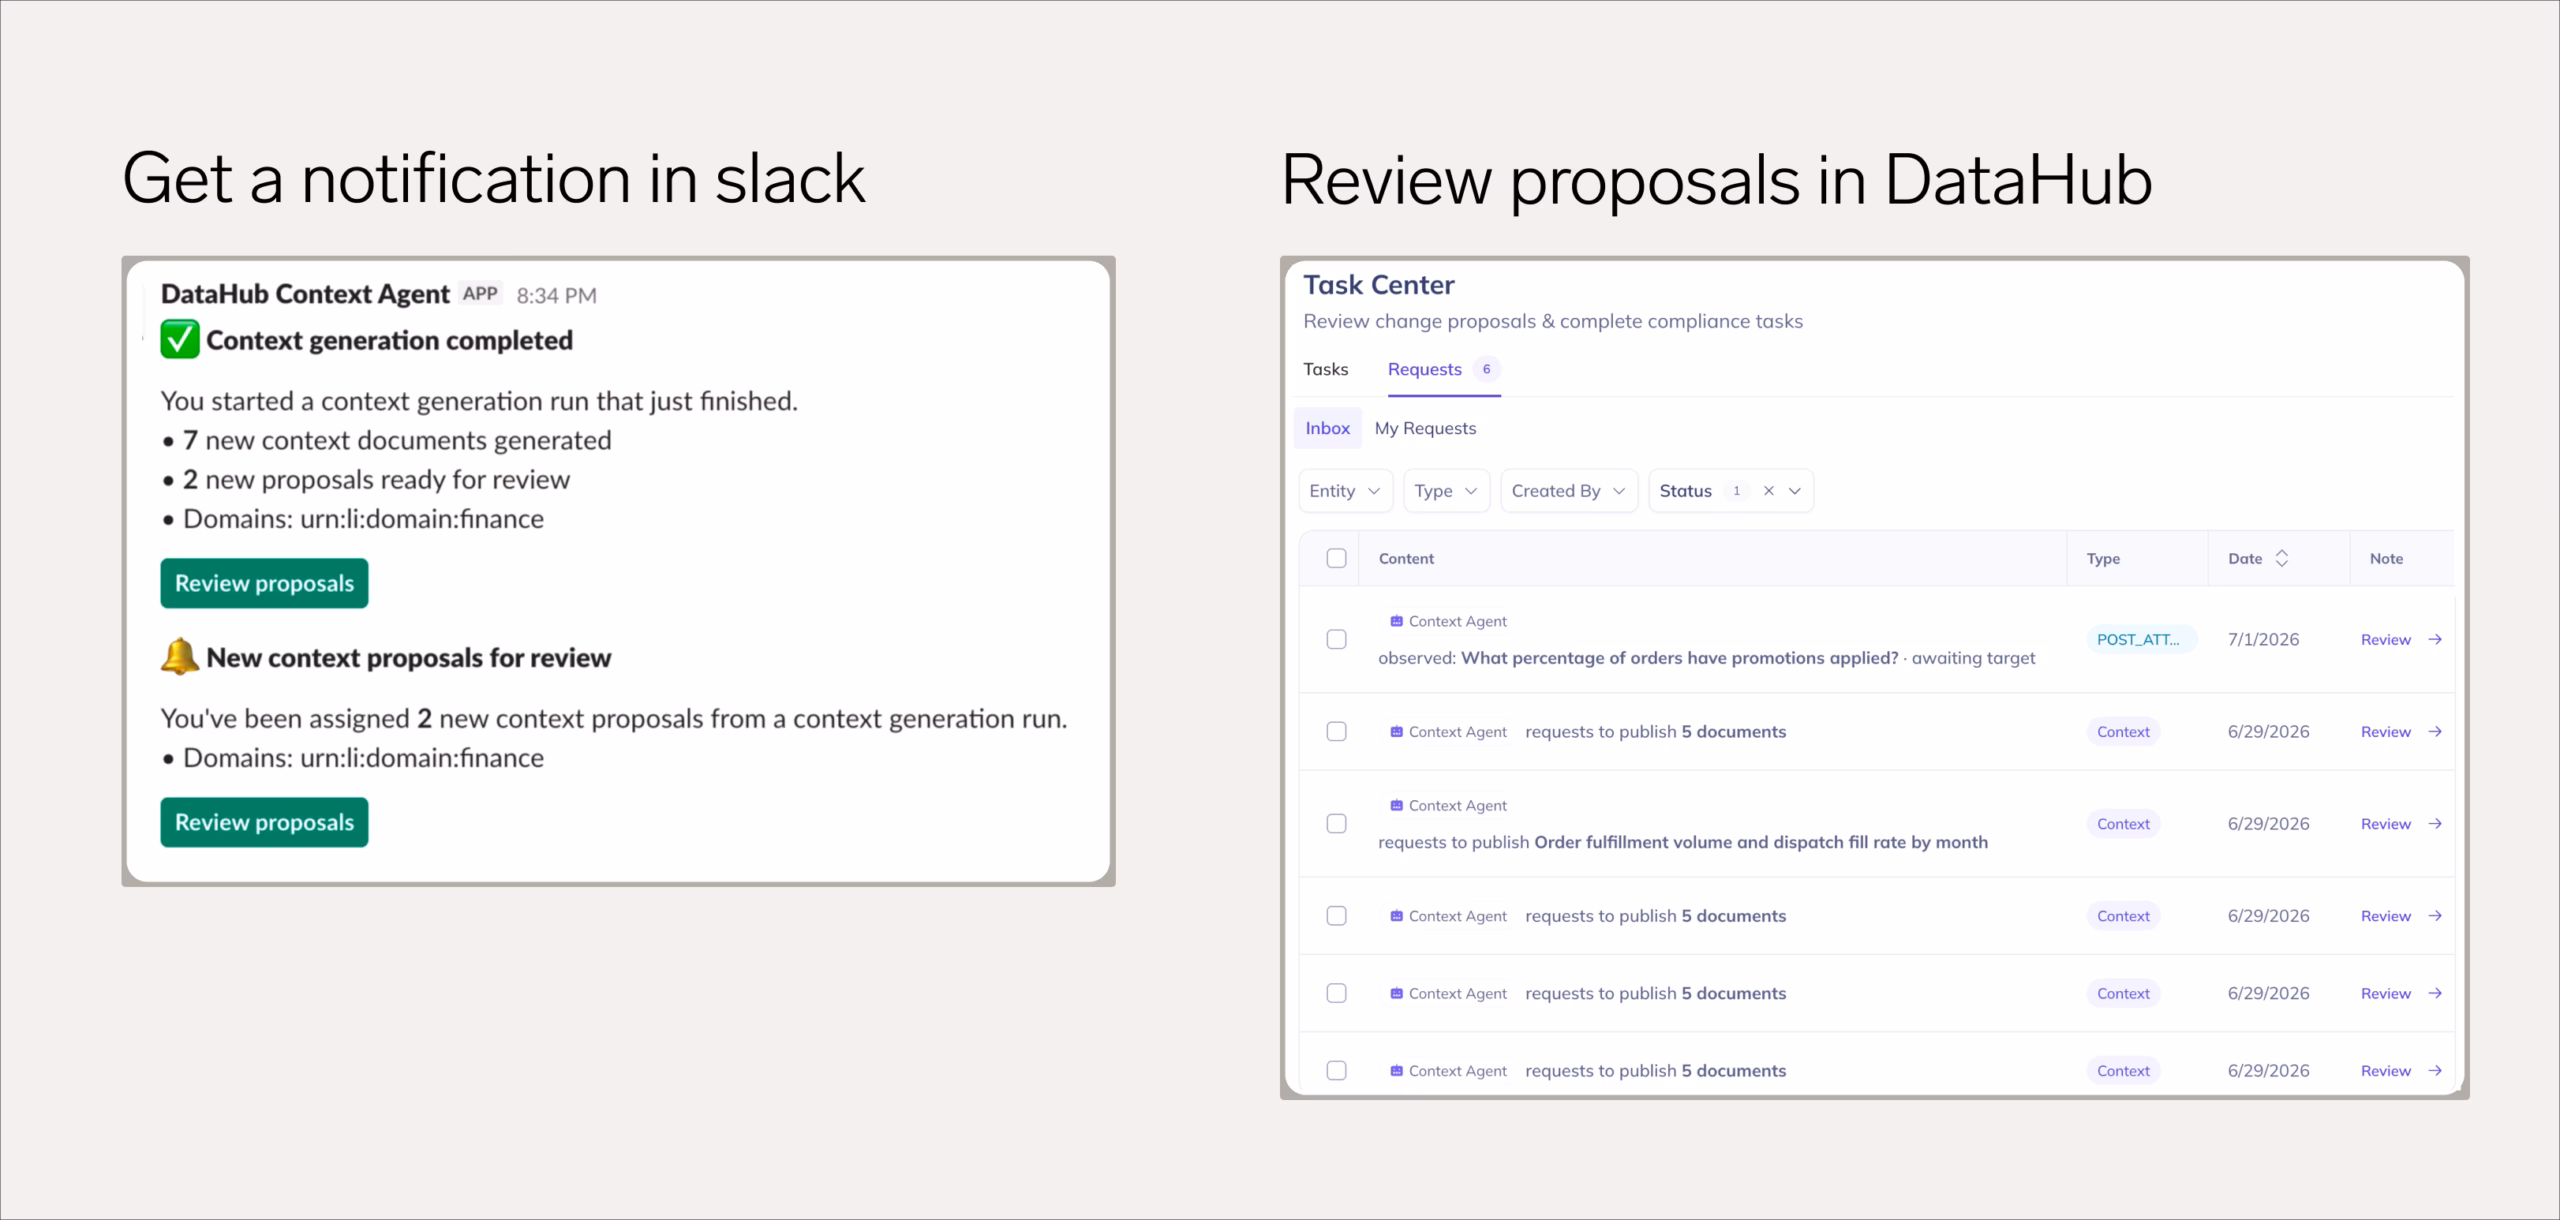The width and height of the screenshot is (2560, 1220).
Task: Click the Review proposals button under New context proposals for review
Action: coord(264,822)
